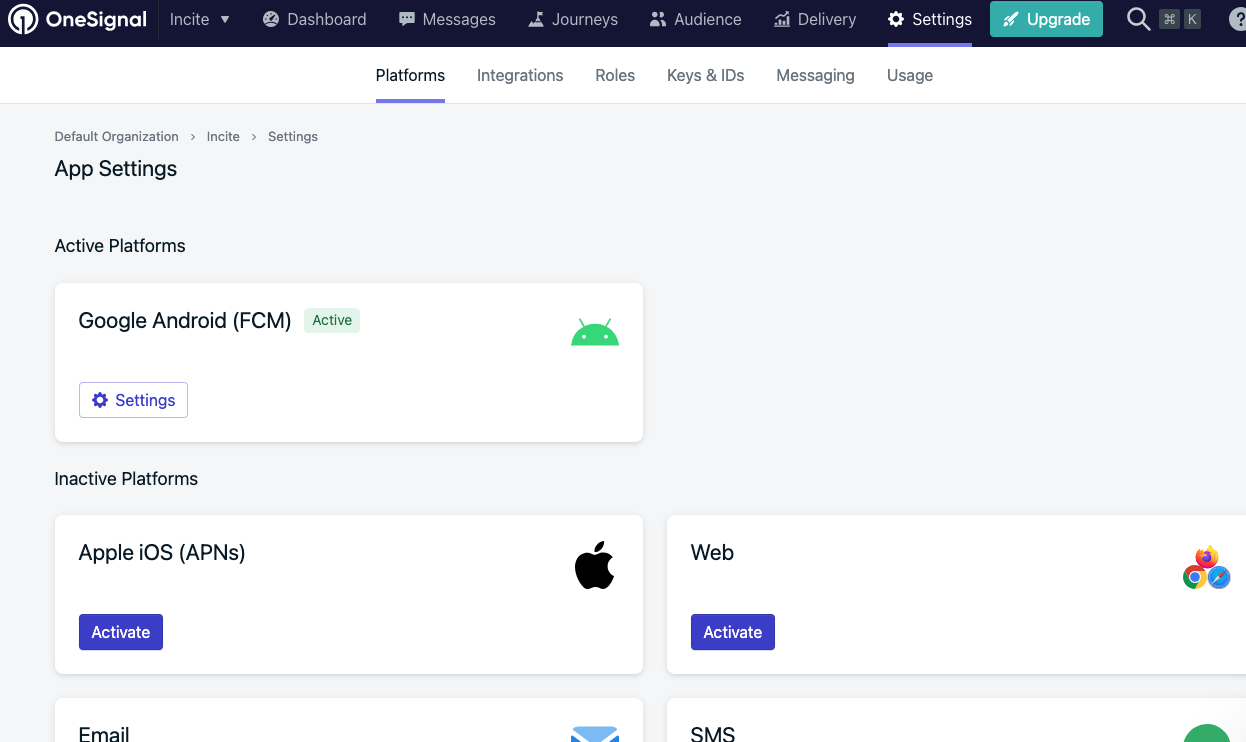Image resolution: width=1246 pixels, height=742 pixels.
Task: Switch to the Roles tab
Action: pos(615,75)
